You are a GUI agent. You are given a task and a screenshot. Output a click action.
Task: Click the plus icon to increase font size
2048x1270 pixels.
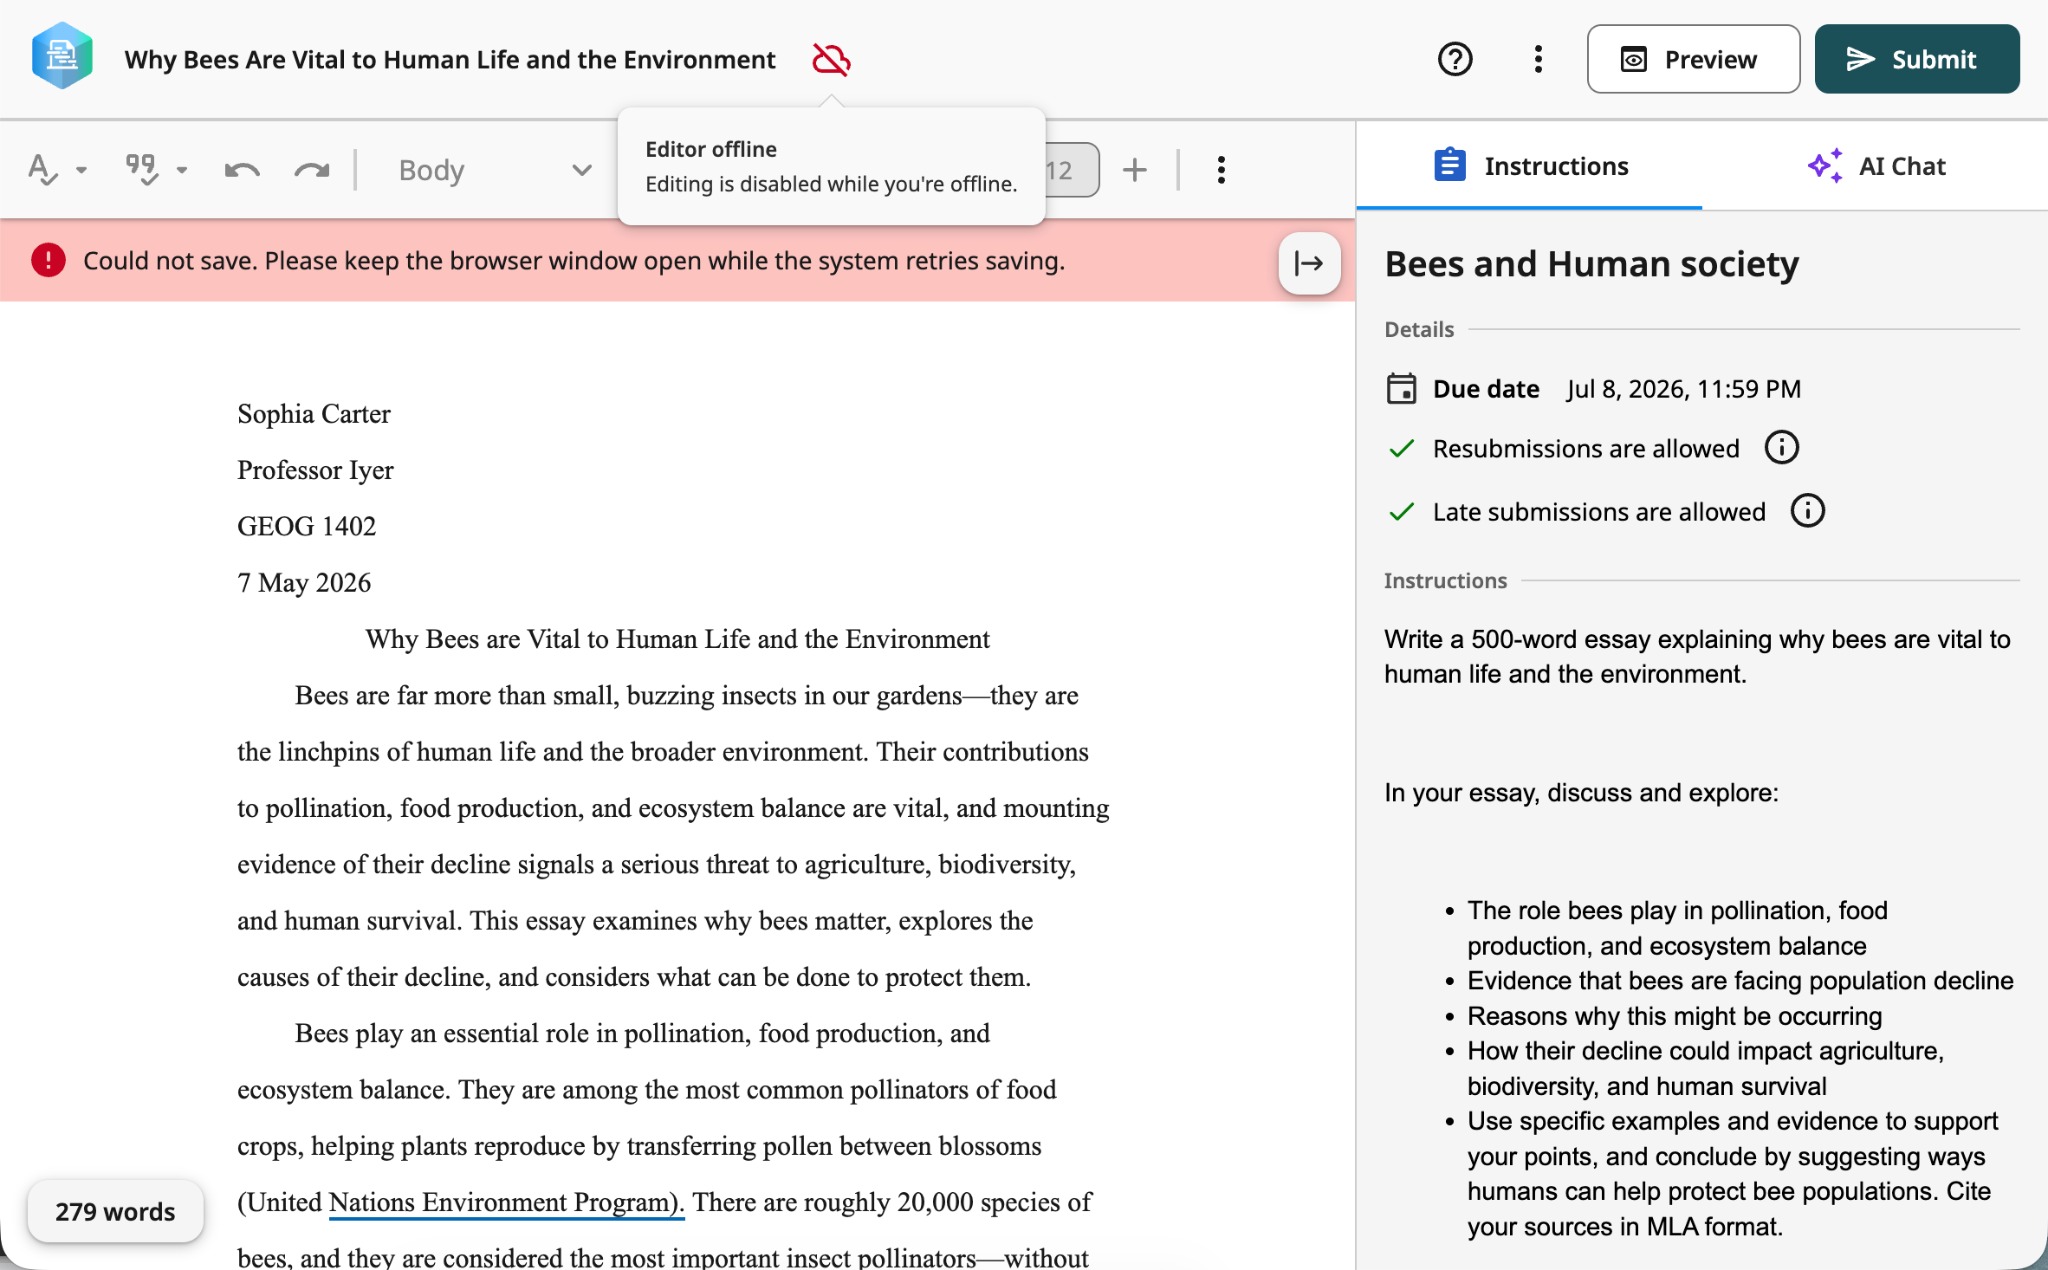1134,170
